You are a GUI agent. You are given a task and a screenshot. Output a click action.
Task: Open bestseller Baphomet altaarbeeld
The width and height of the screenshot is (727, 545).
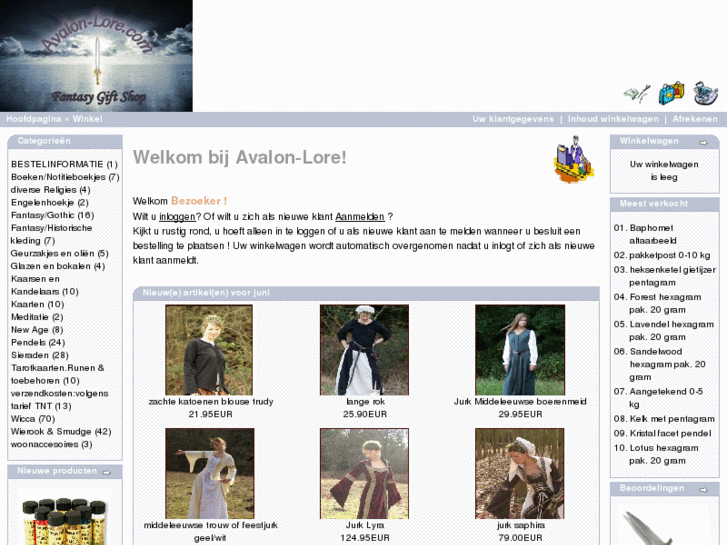[x=652, y=234]
